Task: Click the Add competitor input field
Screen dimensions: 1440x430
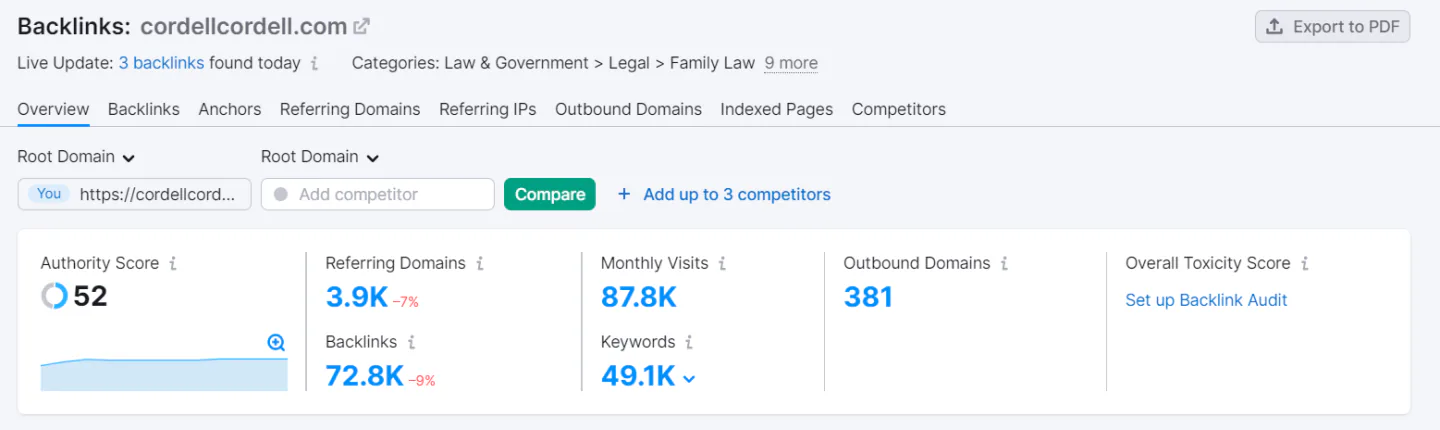Action: [378, 194]
